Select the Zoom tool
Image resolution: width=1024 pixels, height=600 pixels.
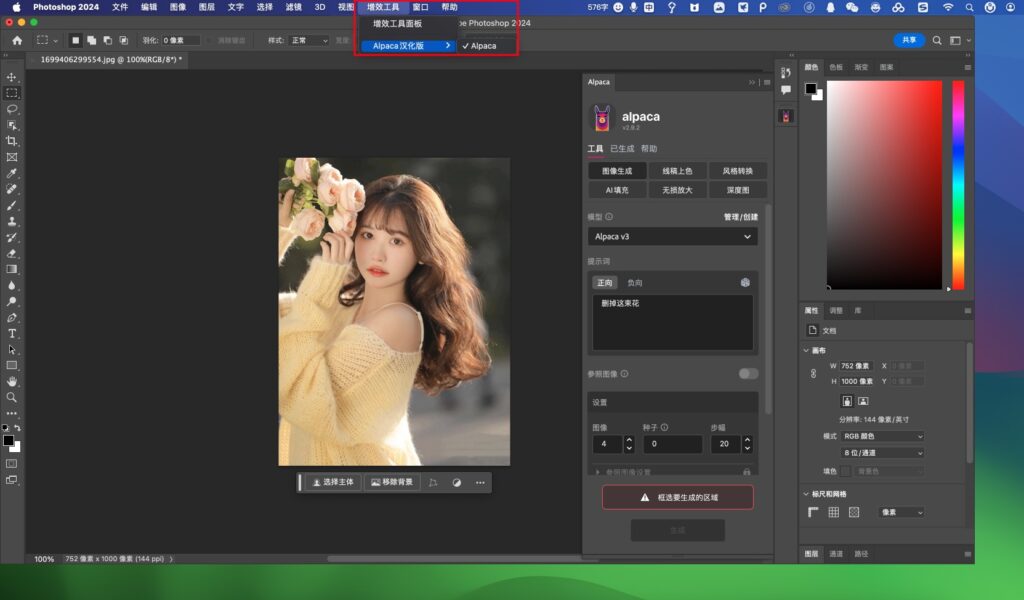pos(11,399)
